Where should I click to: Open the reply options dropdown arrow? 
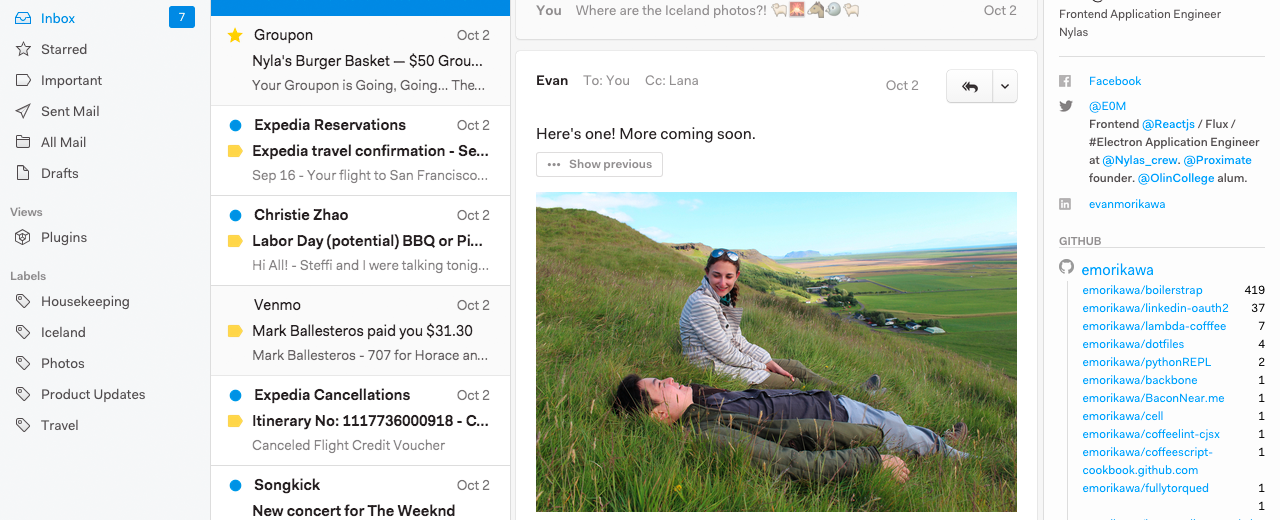[1004, 87]
